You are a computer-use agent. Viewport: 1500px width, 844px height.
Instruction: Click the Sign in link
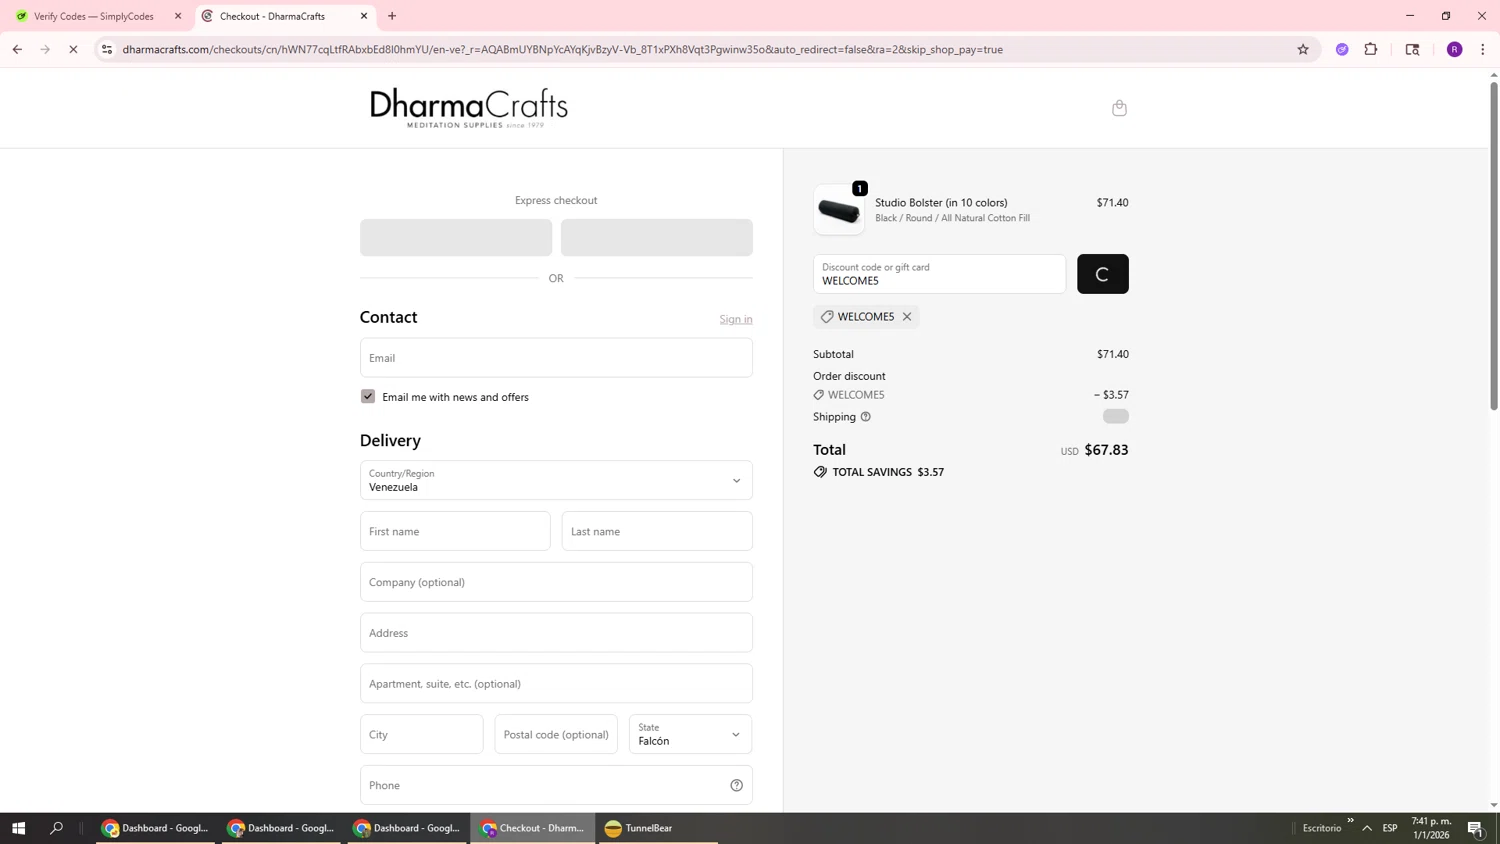tap(736, 319)
